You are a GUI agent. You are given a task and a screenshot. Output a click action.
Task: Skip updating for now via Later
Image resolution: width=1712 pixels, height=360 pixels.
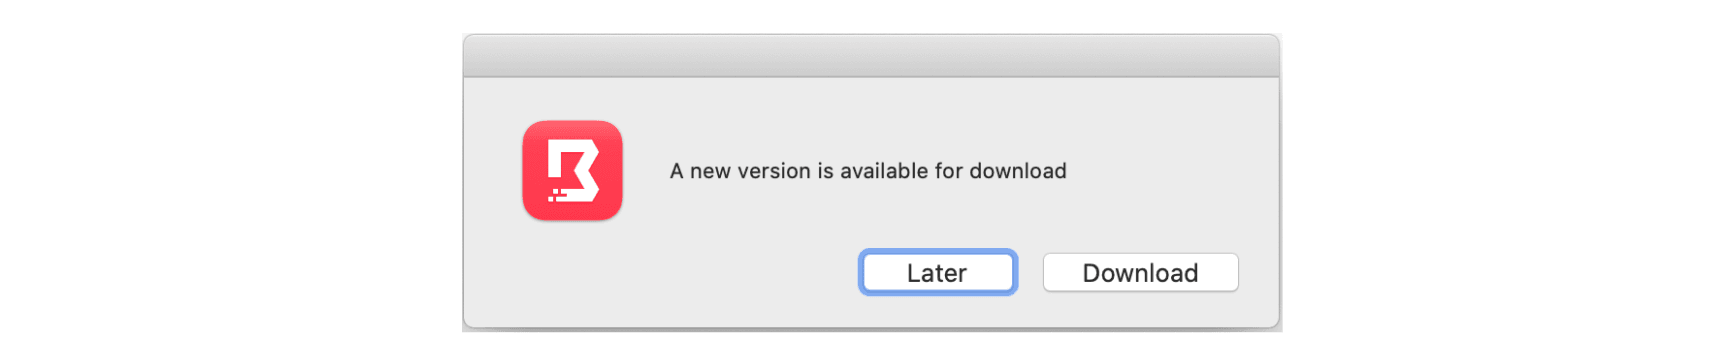pyautogui.click(x=937, y=272)
